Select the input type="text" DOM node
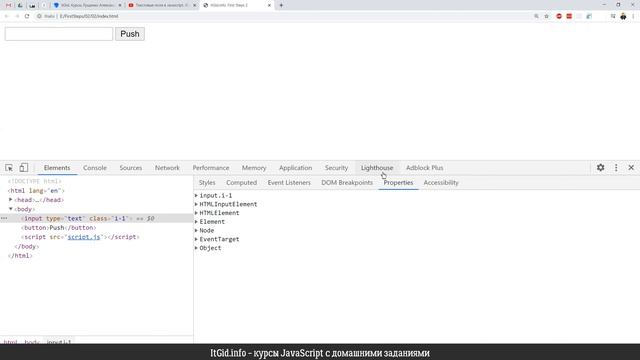640x360 pixels. coord(96,218)
